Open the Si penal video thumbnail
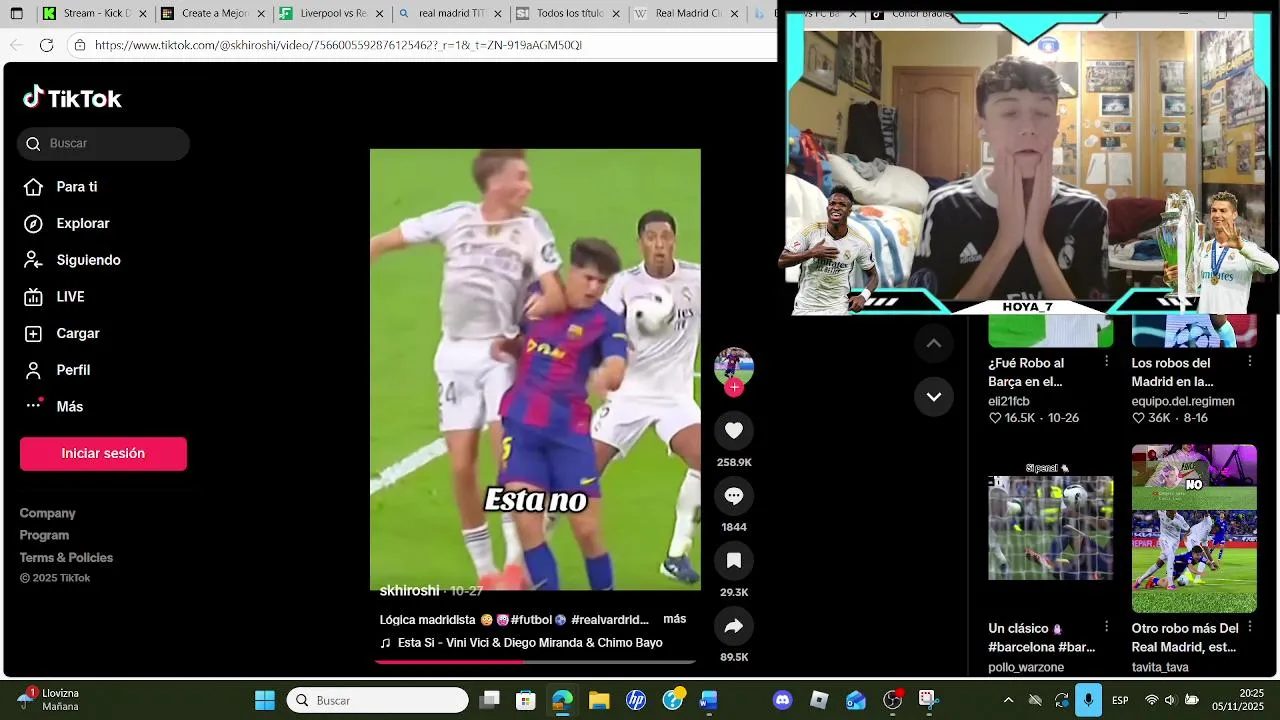The width and height of the screenshot is (1280, 720). pos(1050,528)
